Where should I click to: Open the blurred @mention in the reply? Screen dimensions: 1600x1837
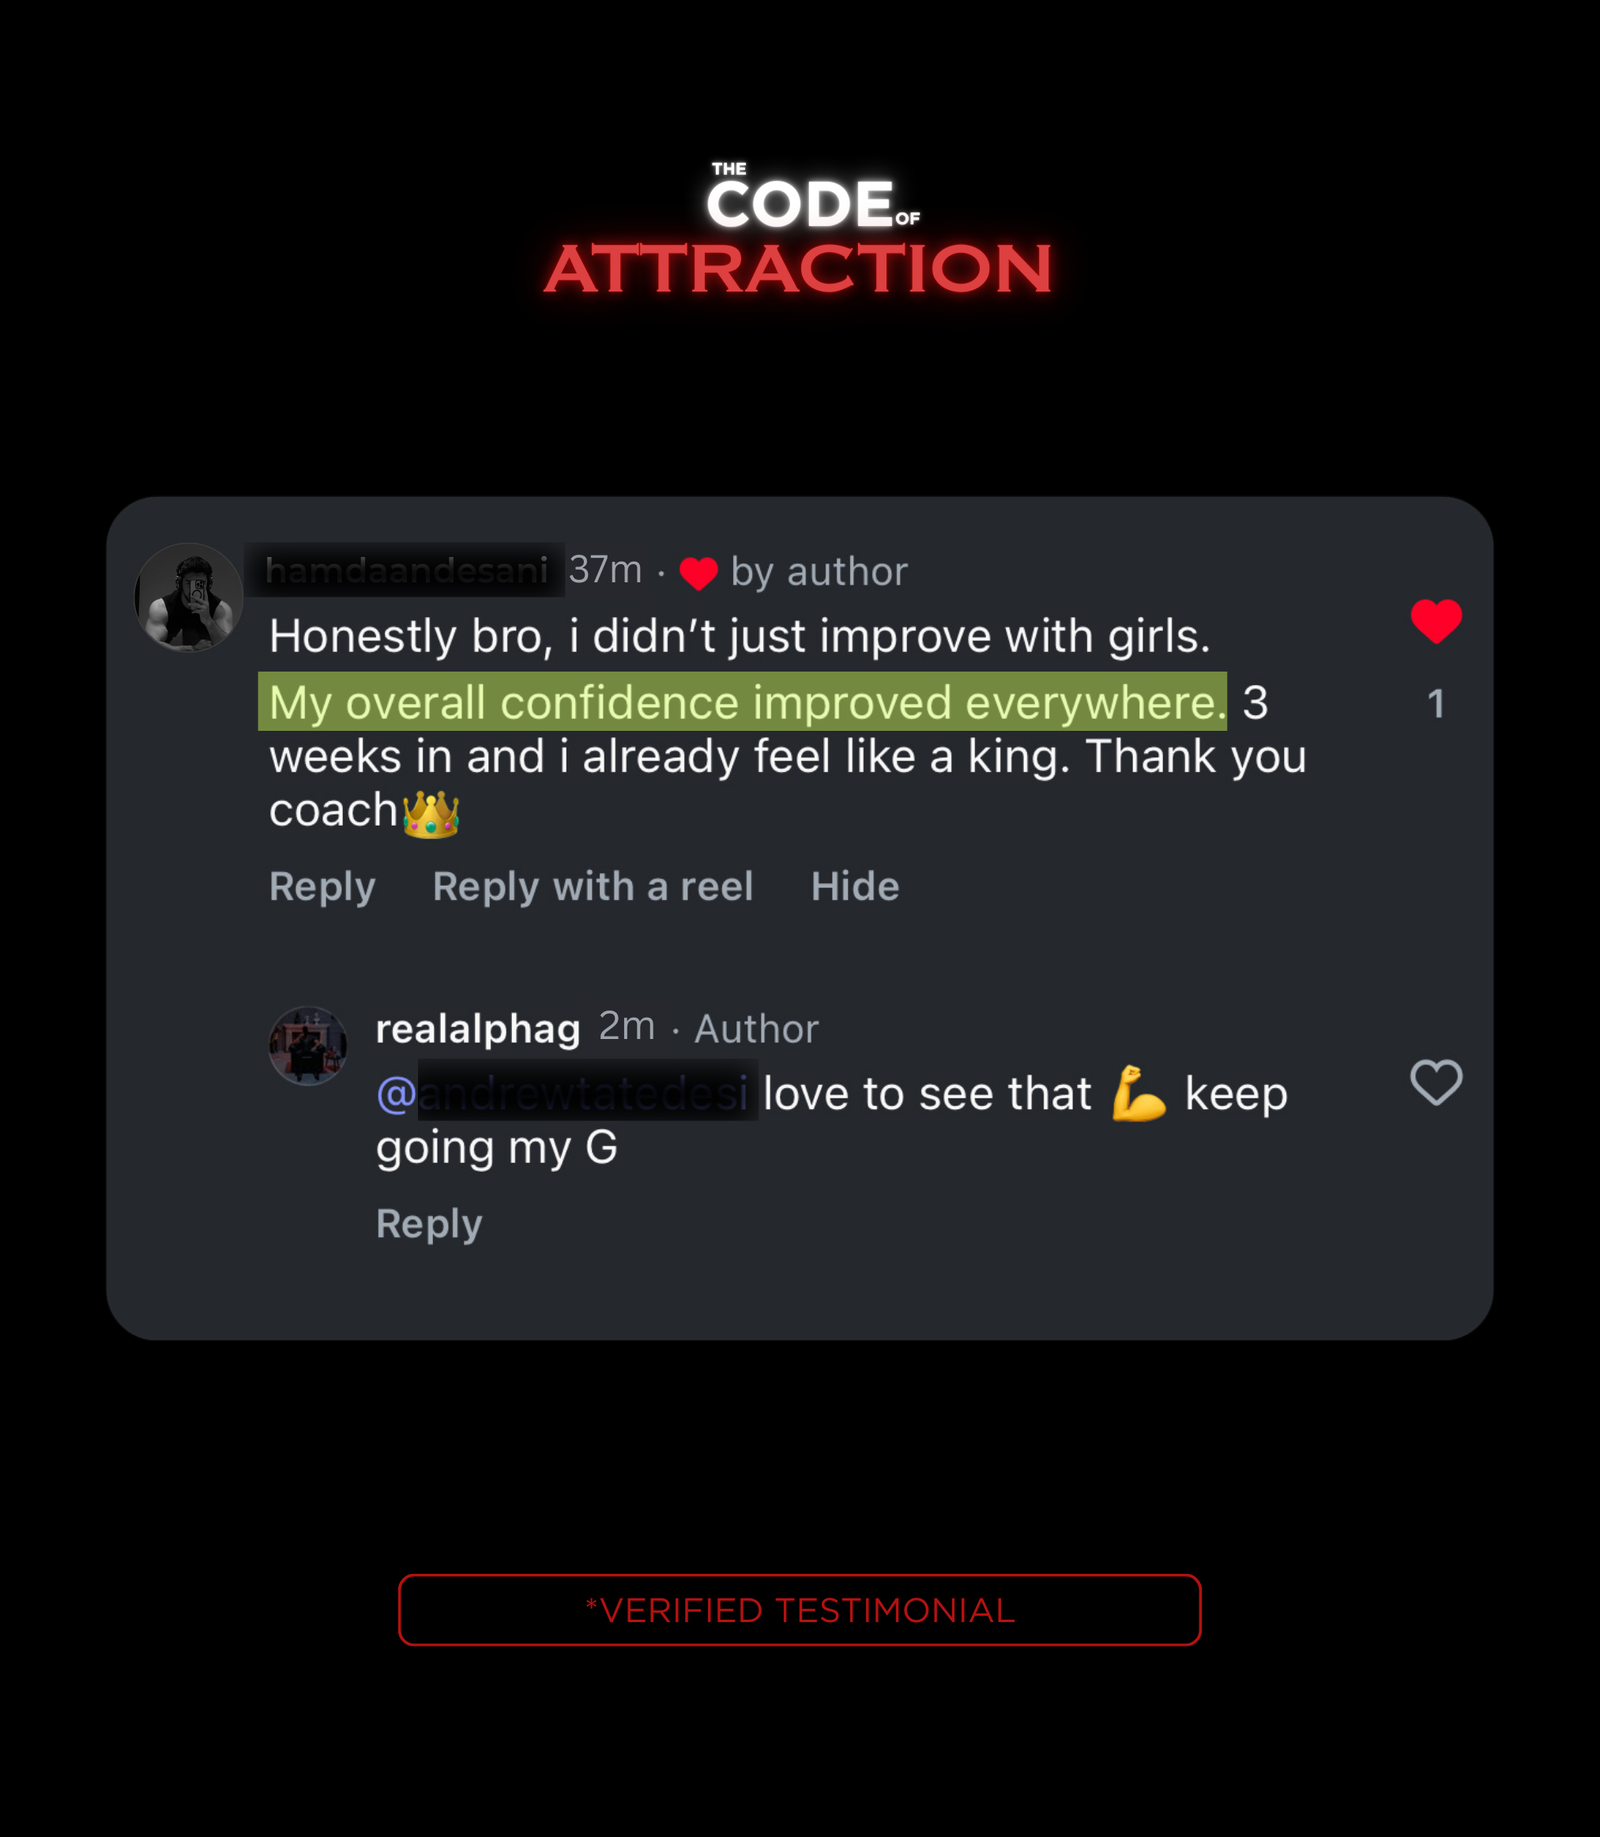tap(567, 1092)
